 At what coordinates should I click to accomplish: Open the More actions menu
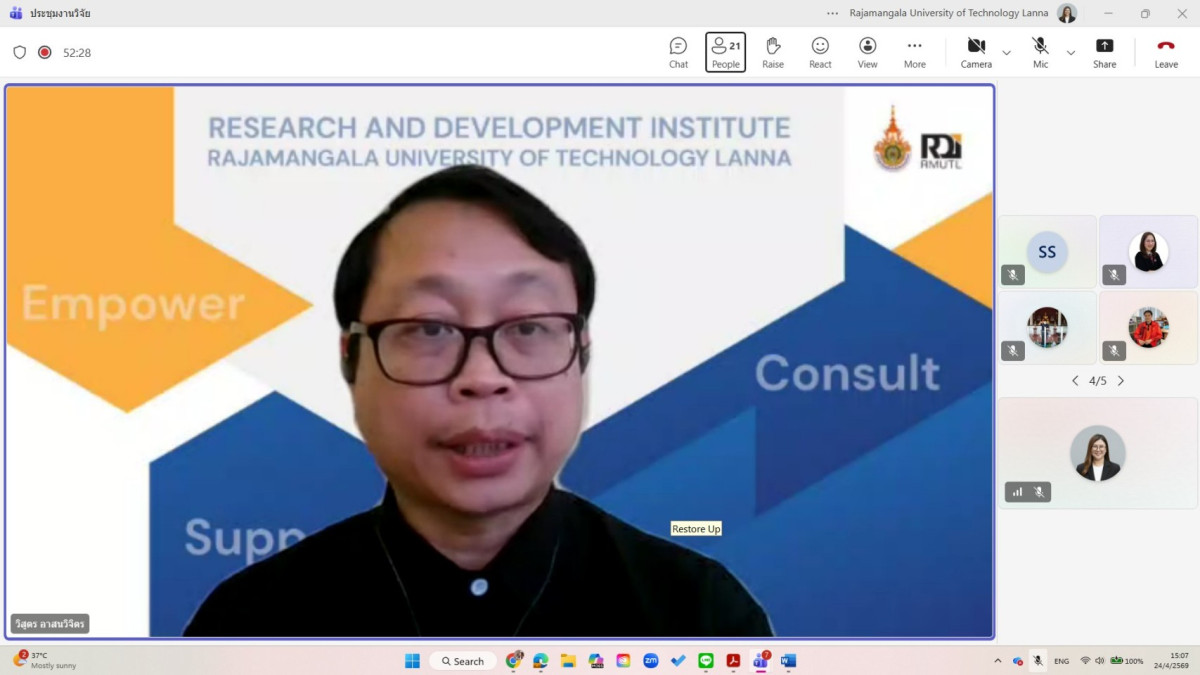(914, 52)
